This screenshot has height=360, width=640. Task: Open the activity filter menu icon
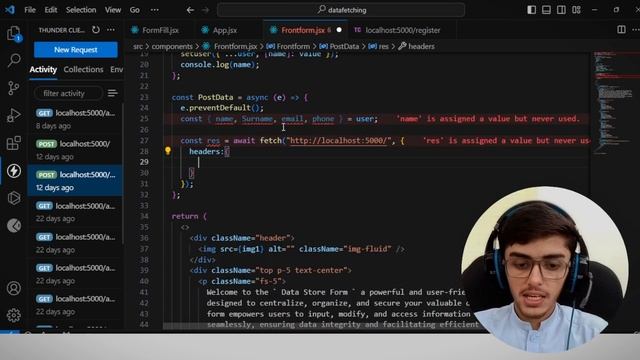tap(112, 93)
